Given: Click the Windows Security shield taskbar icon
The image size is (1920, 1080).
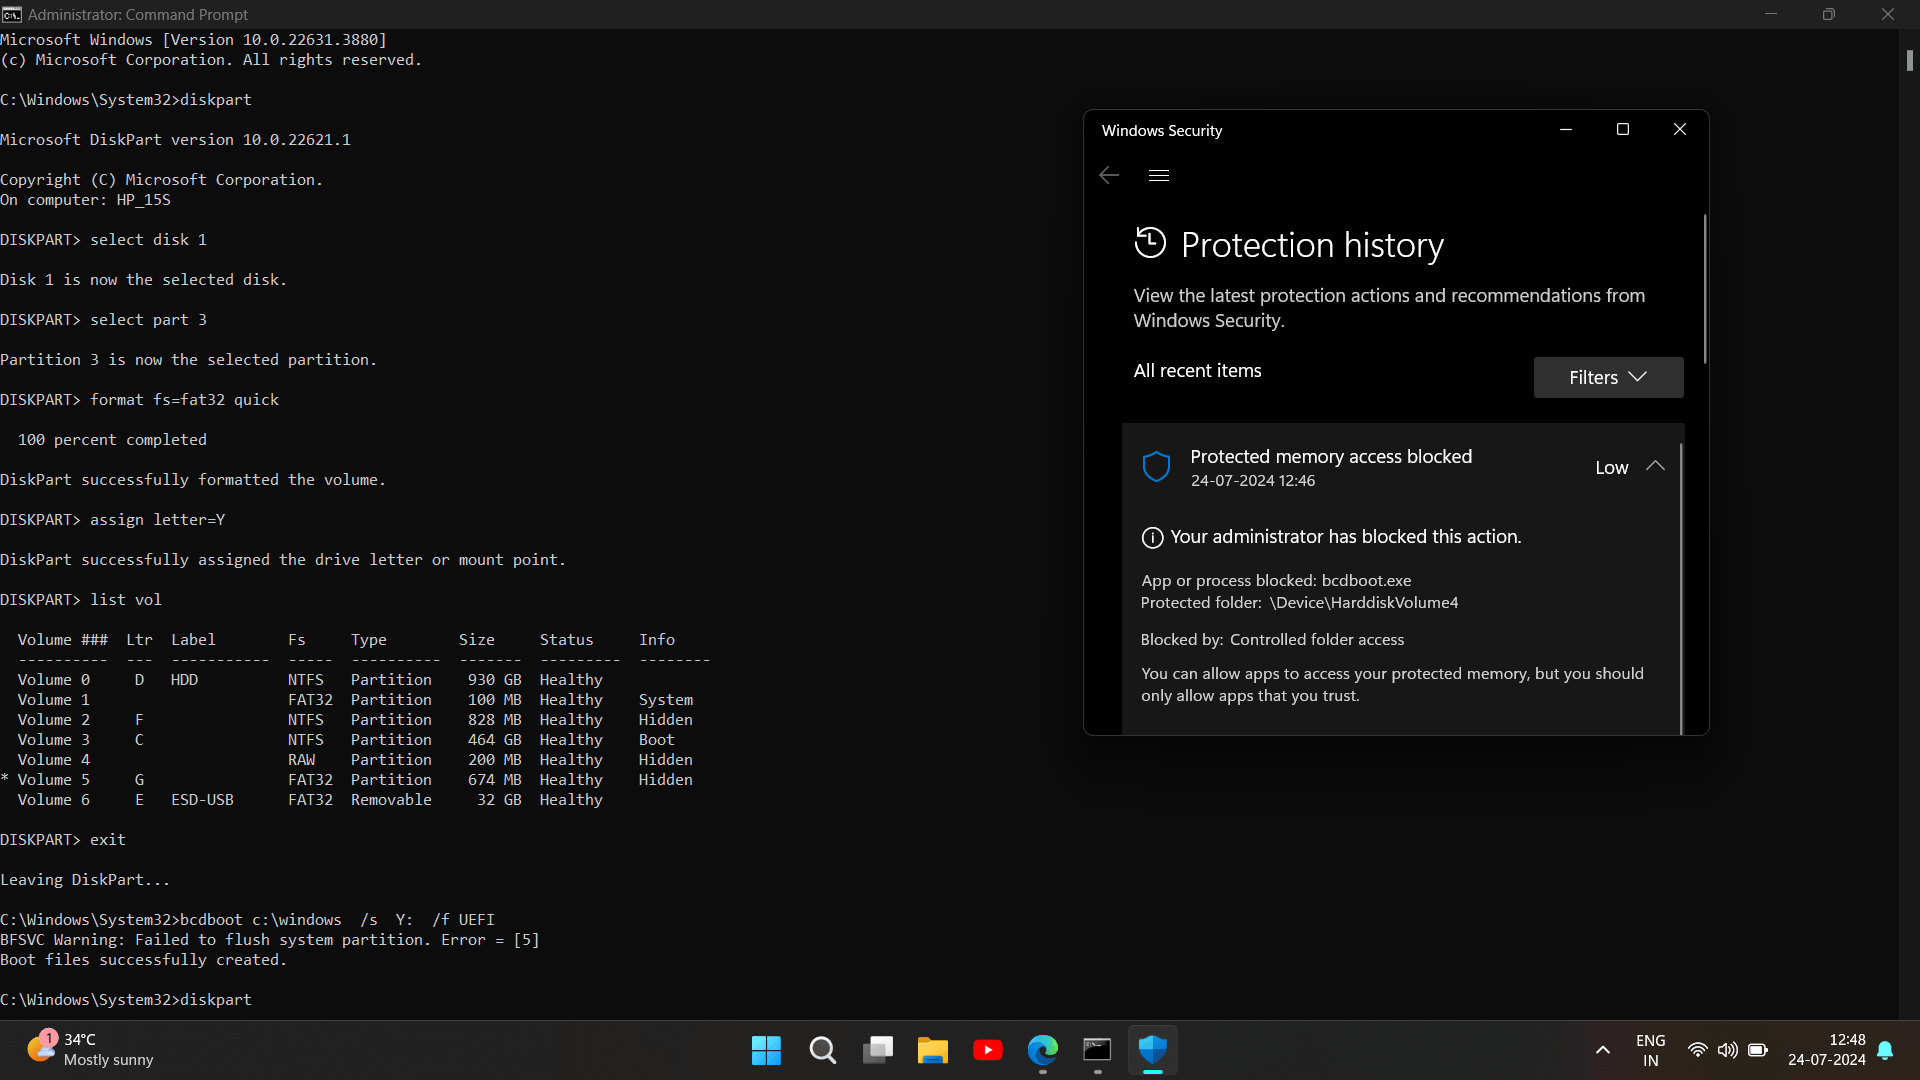Looking at the screenshot, I should coord(1153,1050).
